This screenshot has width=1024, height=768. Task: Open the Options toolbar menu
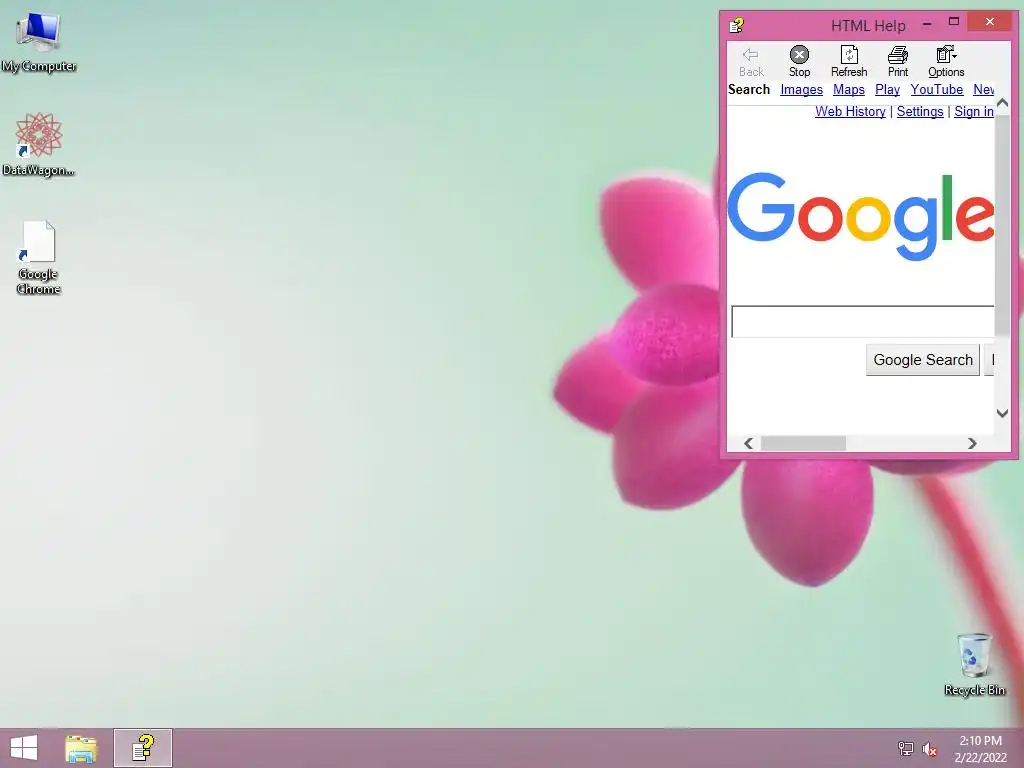click(x=946, y=61)
